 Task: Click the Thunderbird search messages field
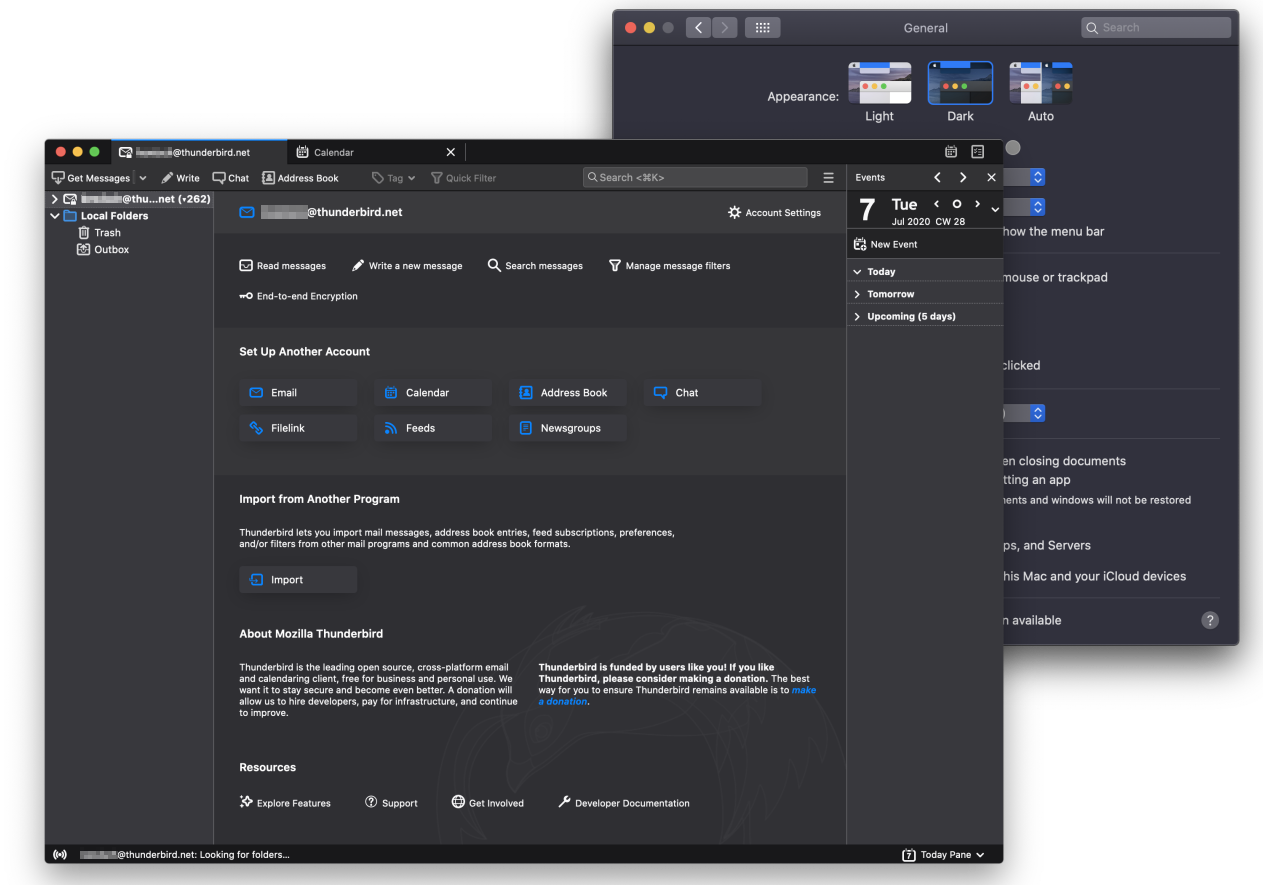pos(695,177)
